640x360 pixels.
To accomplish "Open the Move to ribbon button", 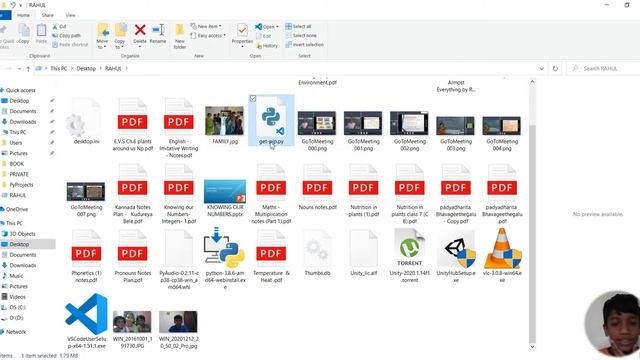I will [x=102, y=36].
